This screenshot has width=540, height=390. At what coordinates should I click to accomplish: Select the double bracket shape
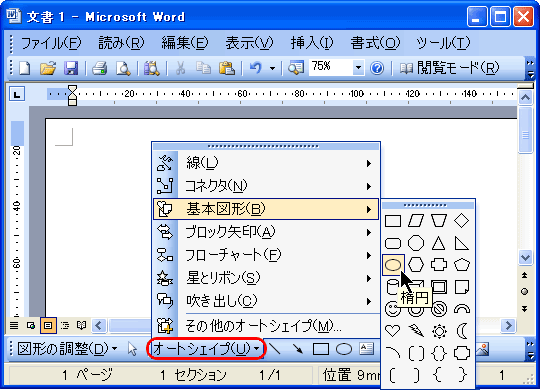416,353
